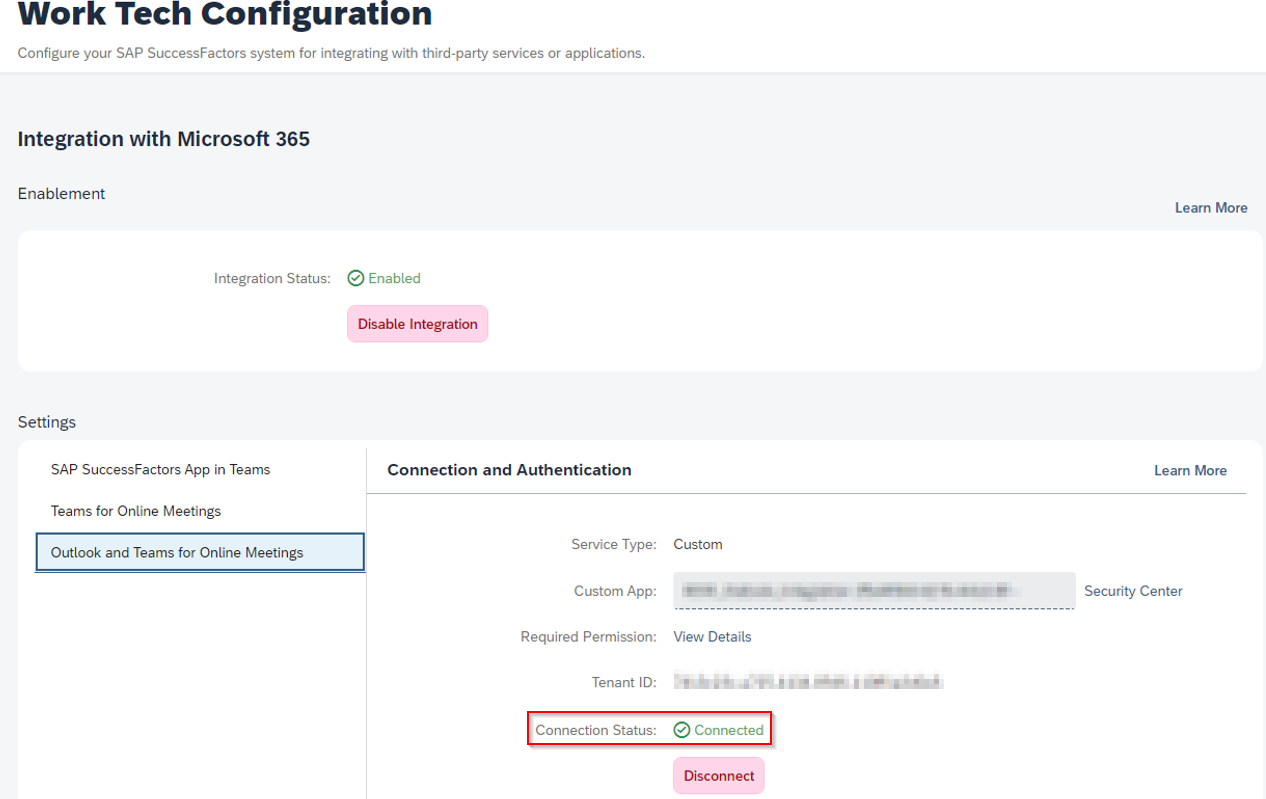The height and width of the screenshot is (799, 1266).
Task: Open the Security Center link
Action: click(1133, 591)
